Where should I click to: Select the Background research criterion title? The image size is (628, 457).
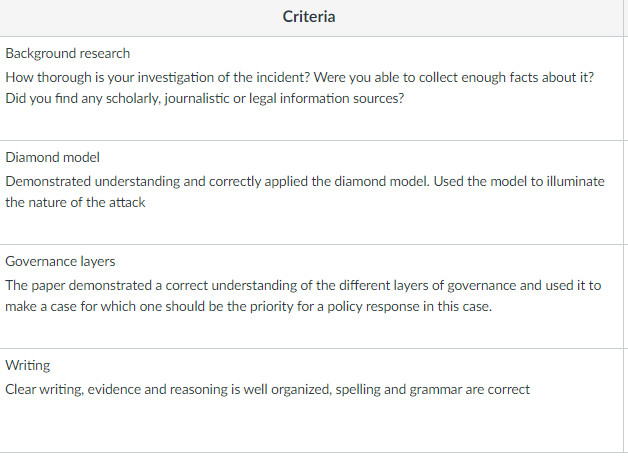click(x=68, y=53)
